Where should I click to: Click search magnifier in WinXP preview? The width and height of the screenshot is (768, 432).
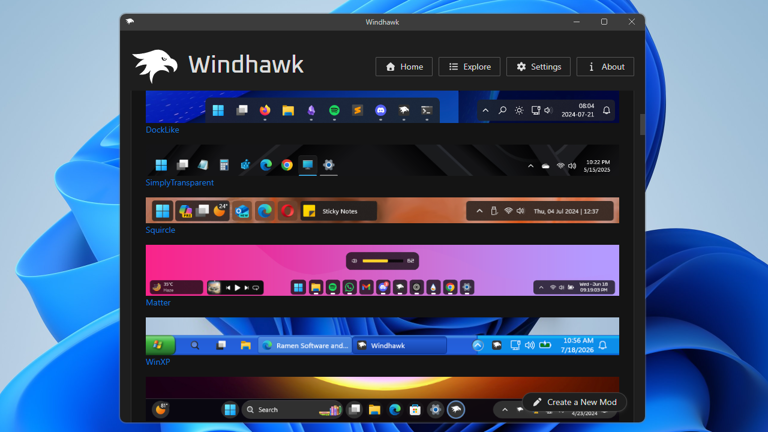195,345
